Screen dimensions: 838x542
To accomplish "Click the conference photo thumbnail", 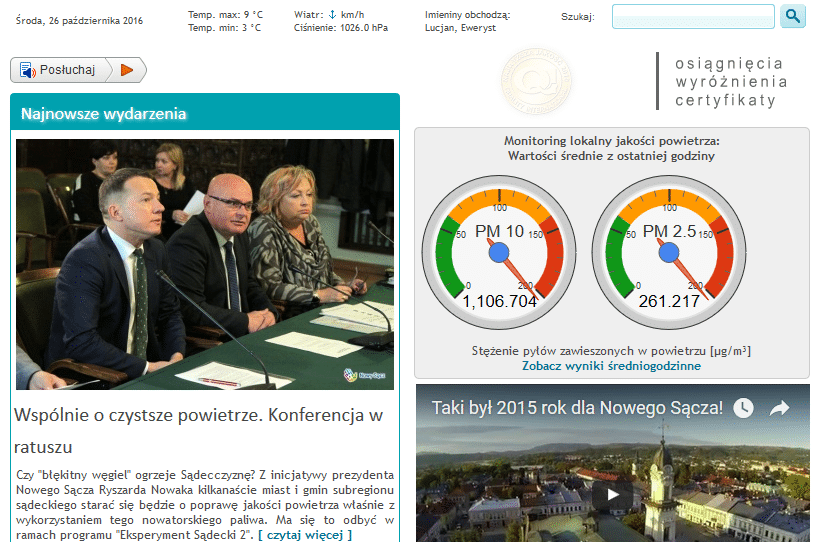I will 205,264.
